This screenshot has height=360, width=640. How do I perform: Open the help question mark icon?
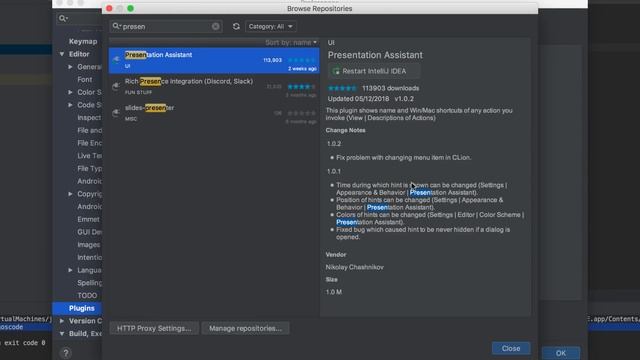tap(66, 353)
